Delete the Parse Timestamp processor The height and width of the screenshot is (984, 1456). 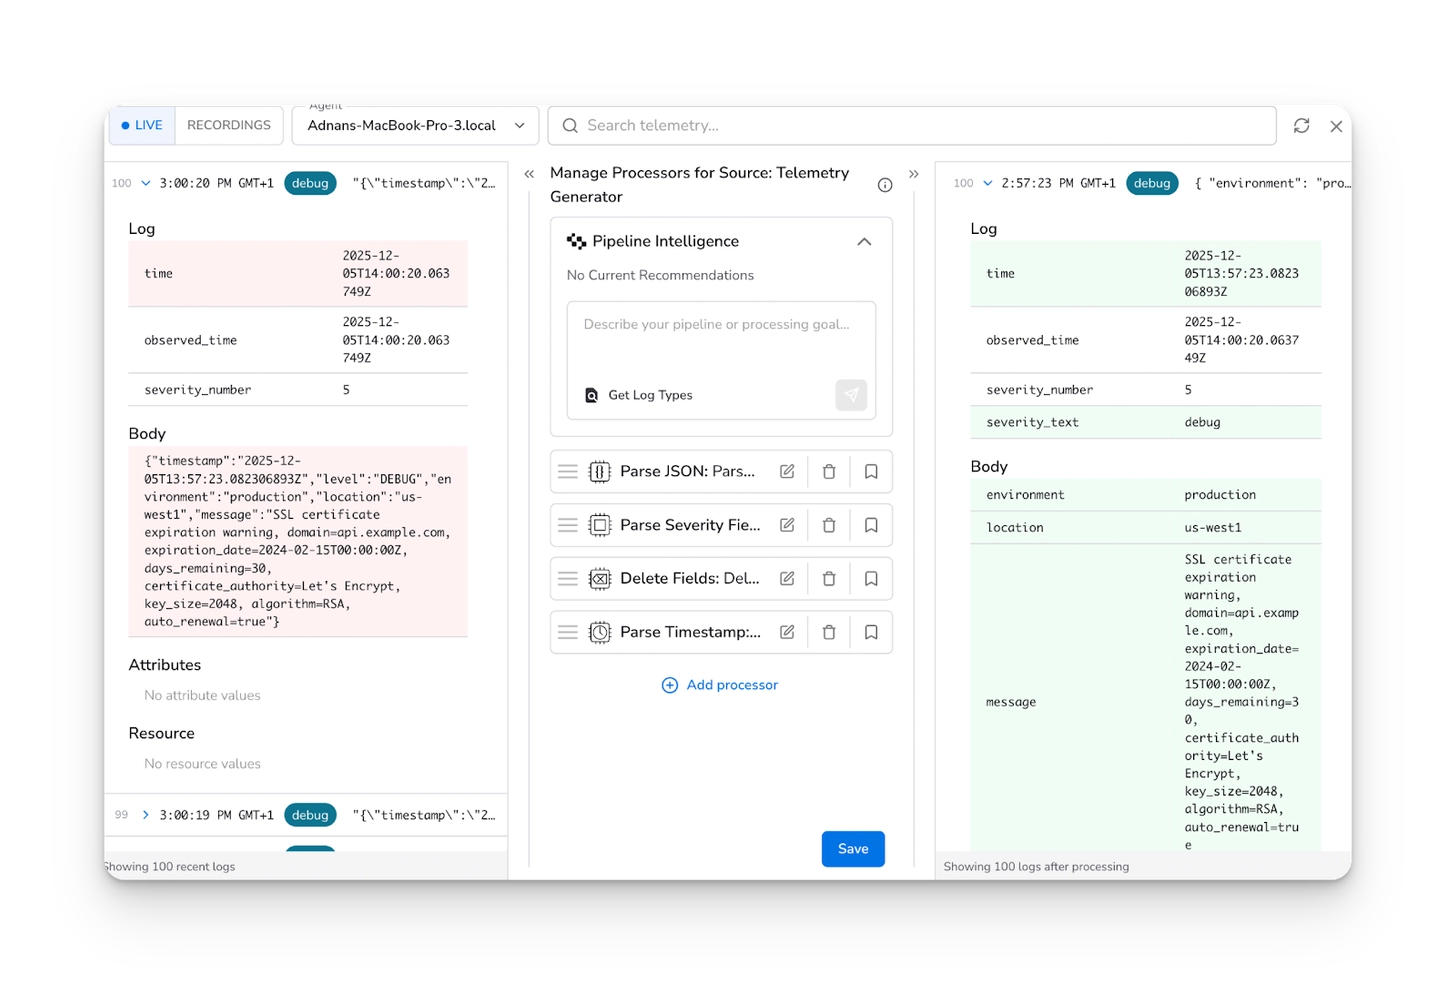(x=829, y=632)
